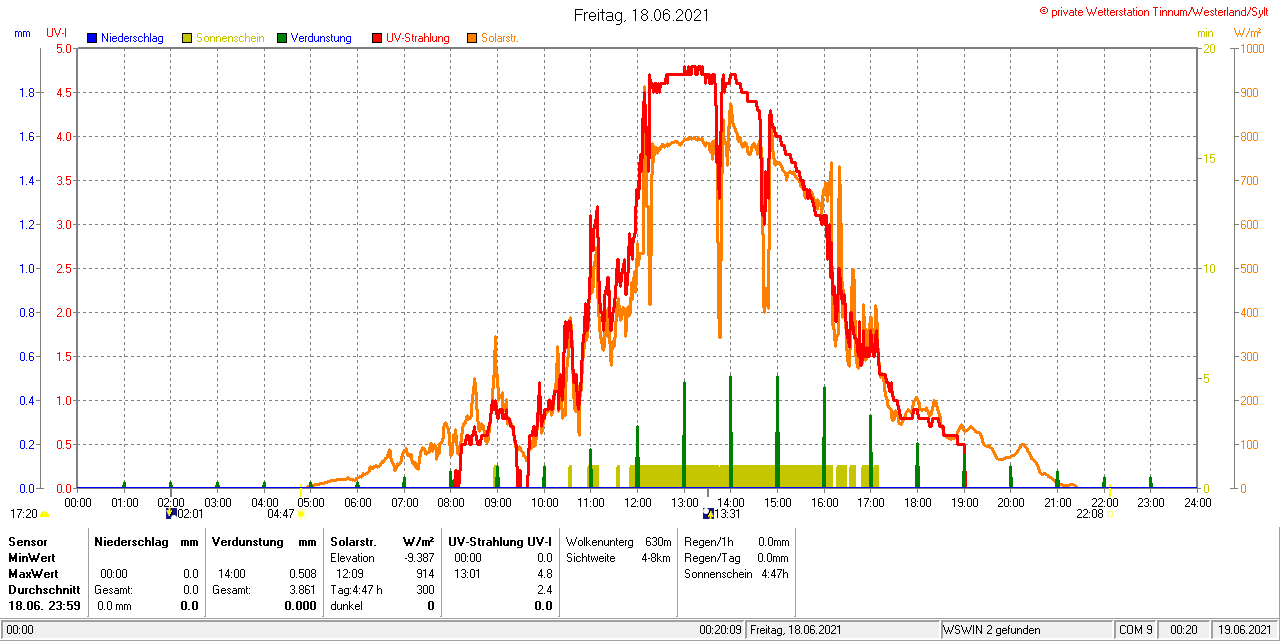Select the Verdunstung legend label

(x=322, y=38)
